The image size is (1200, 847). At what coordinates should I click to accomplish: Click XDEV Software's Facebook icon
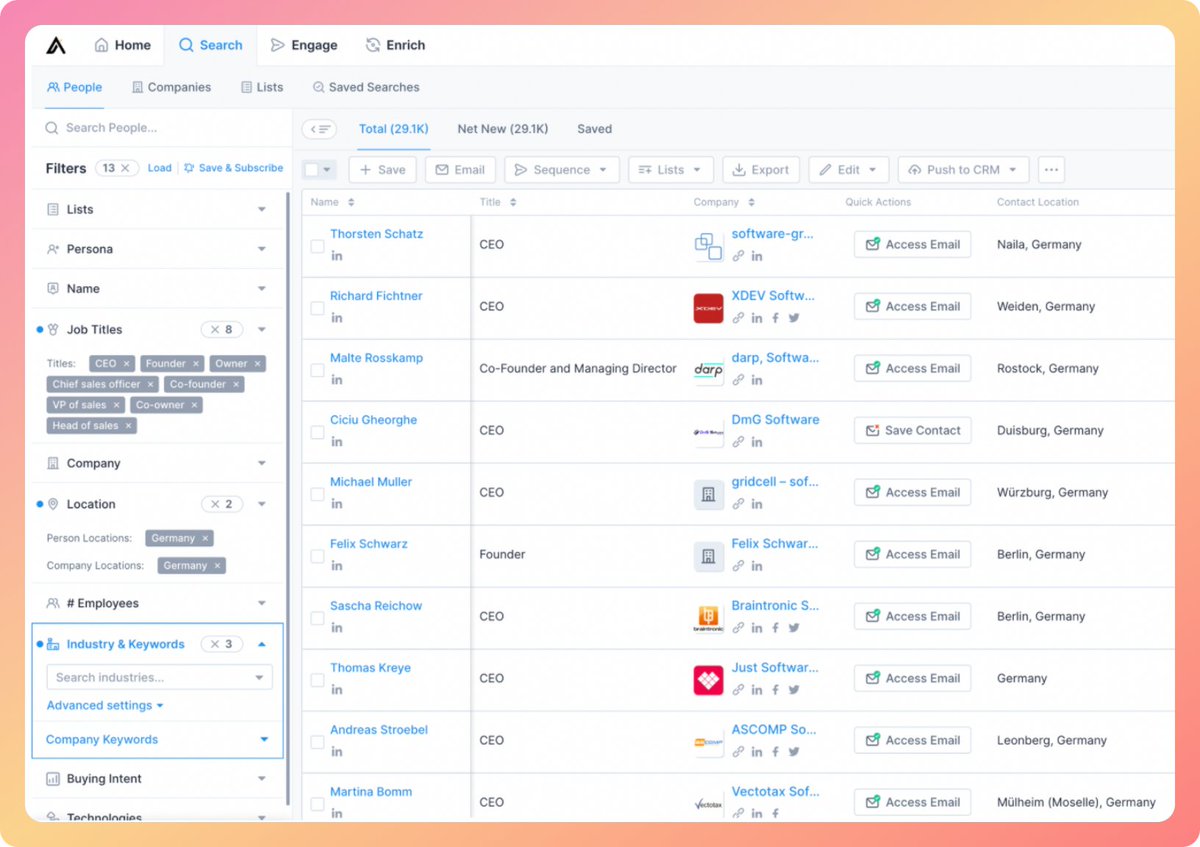(775, 318)
